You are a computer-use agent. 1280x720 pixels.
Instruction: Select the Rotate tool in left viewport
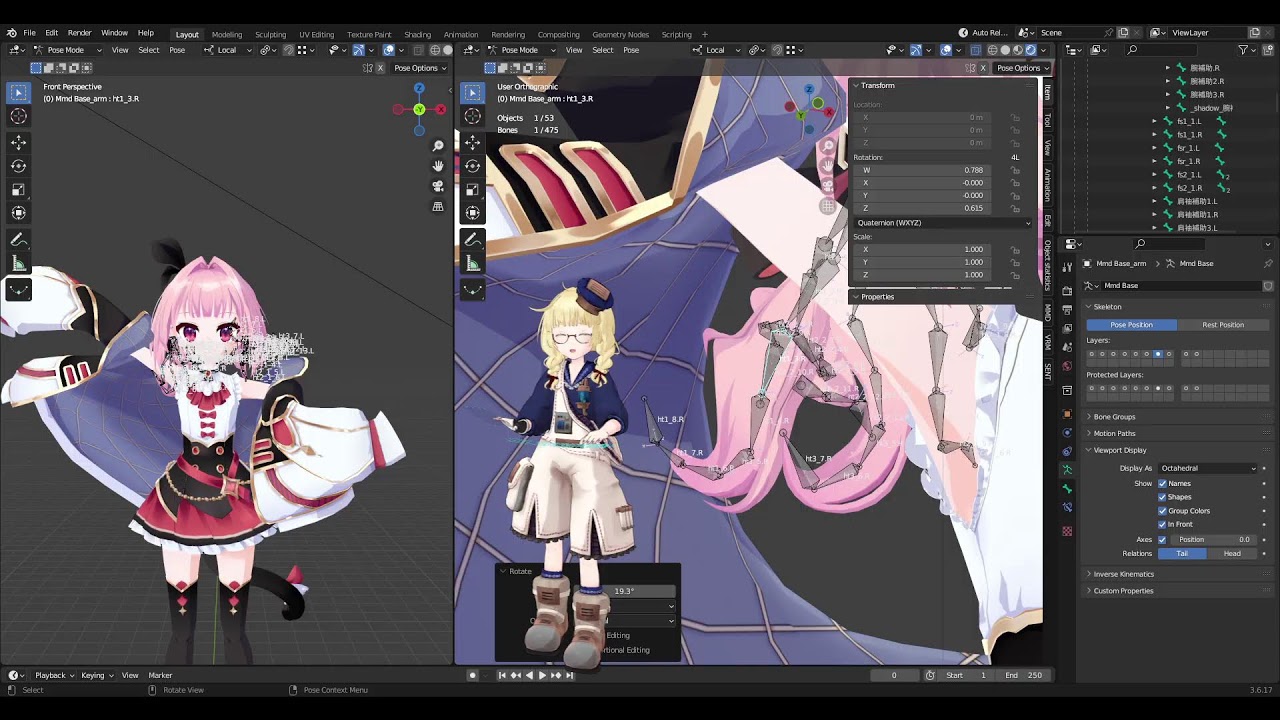tap(19, 166)
